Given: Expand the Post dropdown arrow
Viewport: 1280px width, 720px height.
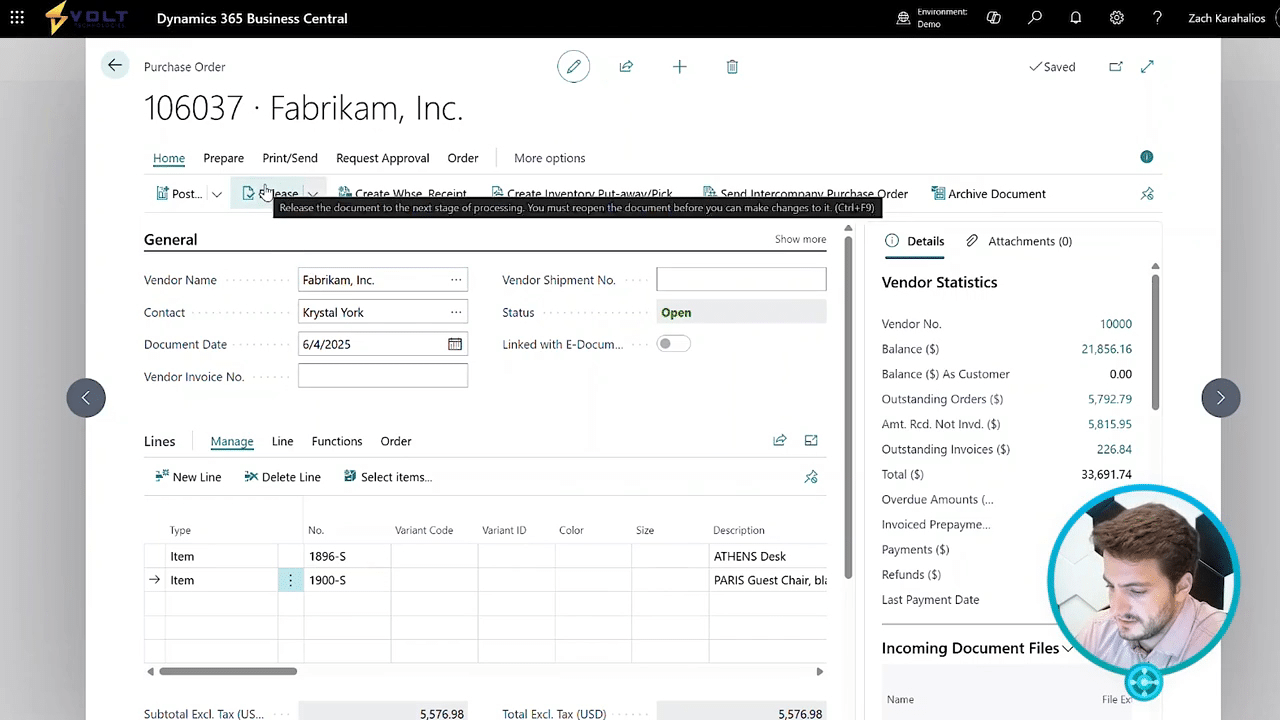Looking at the screenshot, I should point(216,194).
